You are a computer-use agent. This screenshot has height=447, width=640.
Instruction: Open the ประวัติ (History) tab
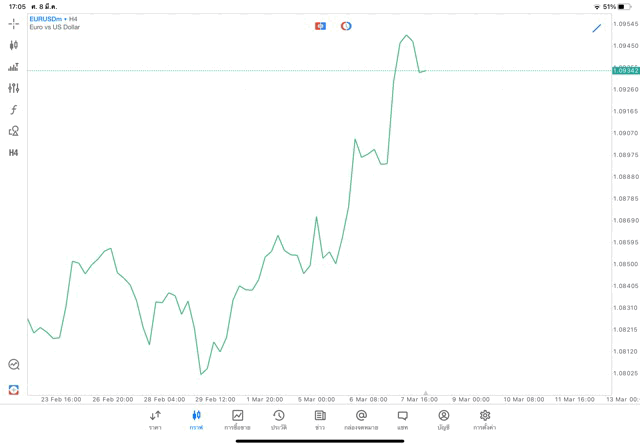tap(278, 419)
